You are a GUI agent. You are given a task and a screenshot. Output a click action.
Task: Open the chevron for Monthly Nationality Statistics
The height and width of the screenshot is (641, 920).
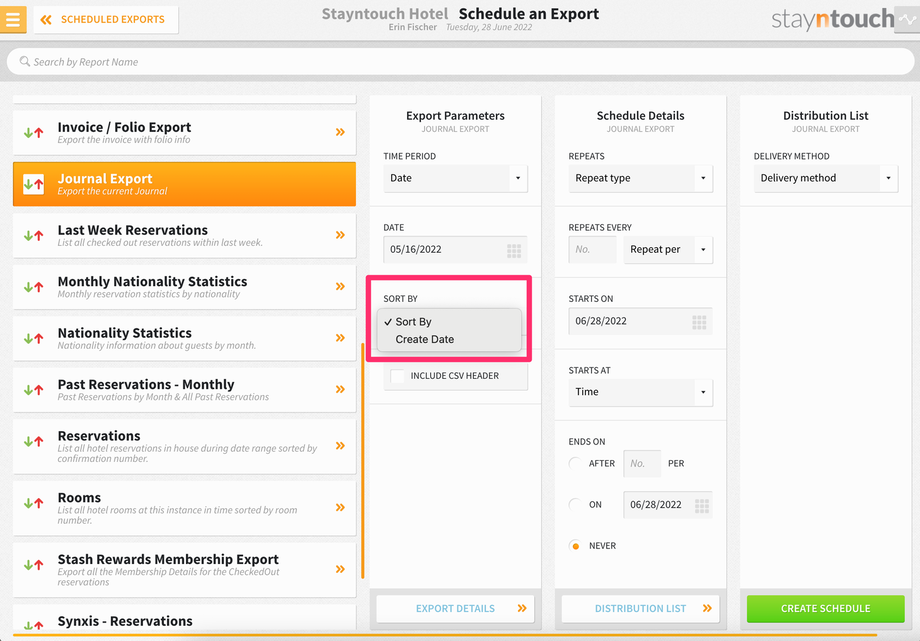pyautogui.click(x=340, y=286)
